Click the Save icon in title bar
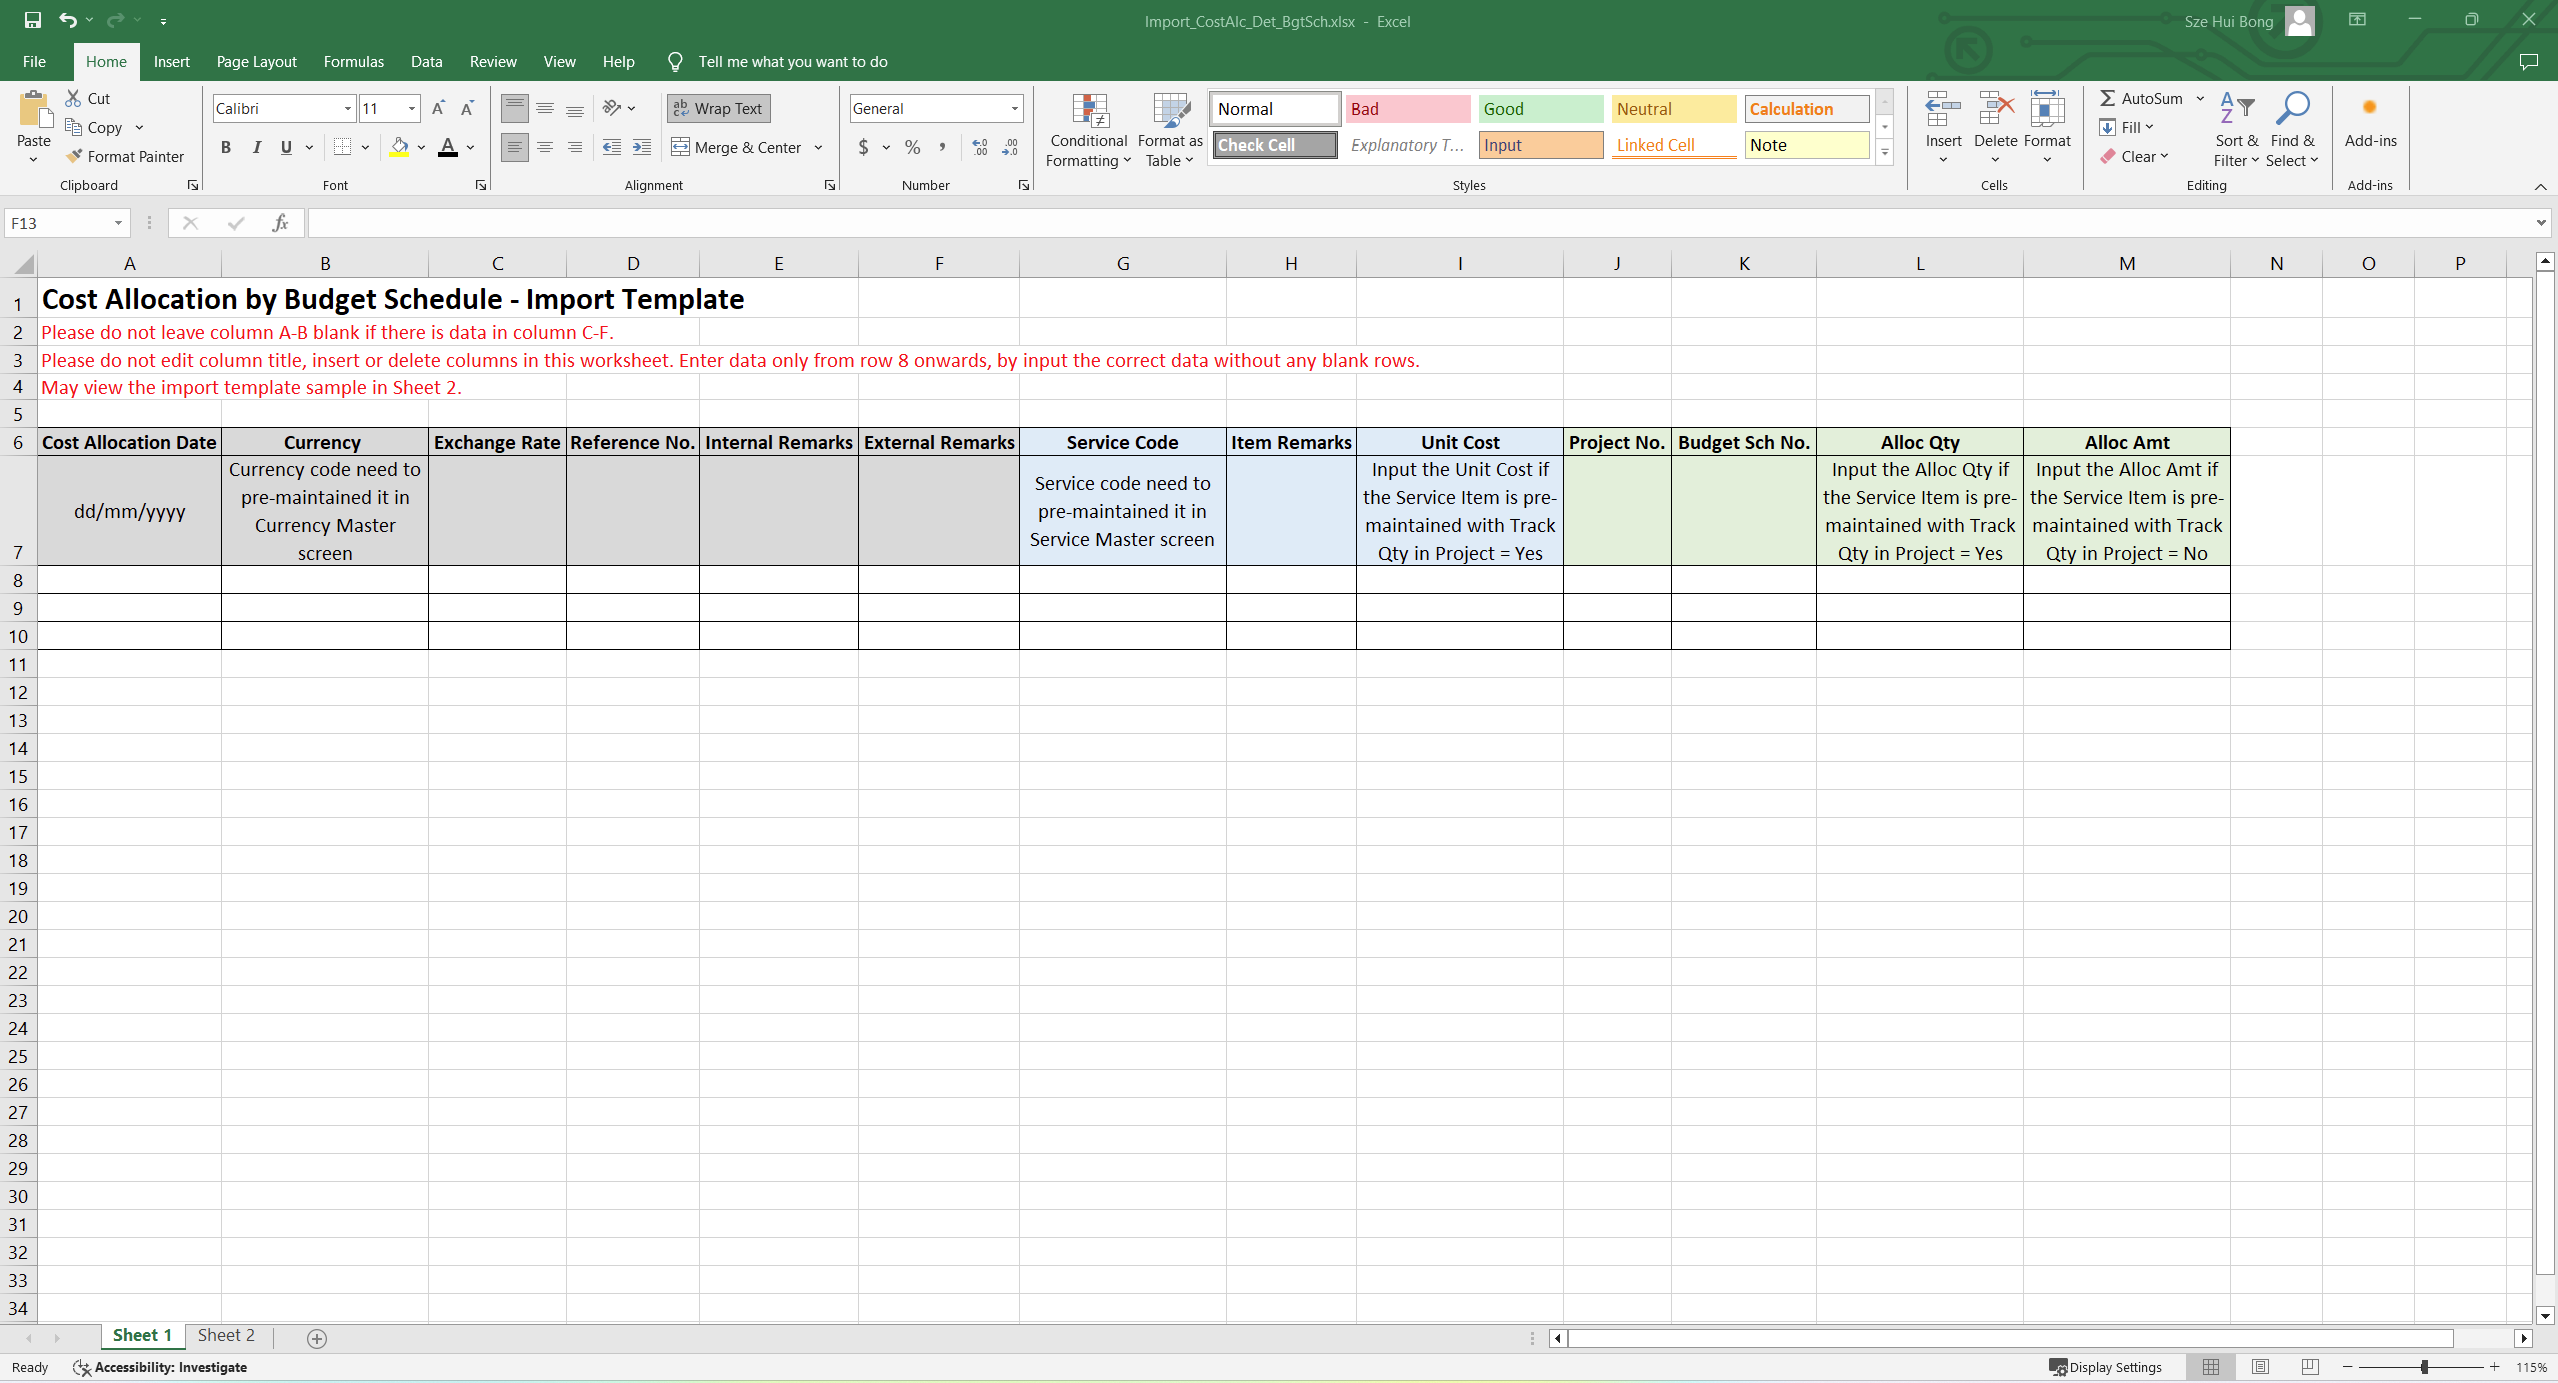The height and width of the screenshot is (1383, 2558). [x=32, y=20]
